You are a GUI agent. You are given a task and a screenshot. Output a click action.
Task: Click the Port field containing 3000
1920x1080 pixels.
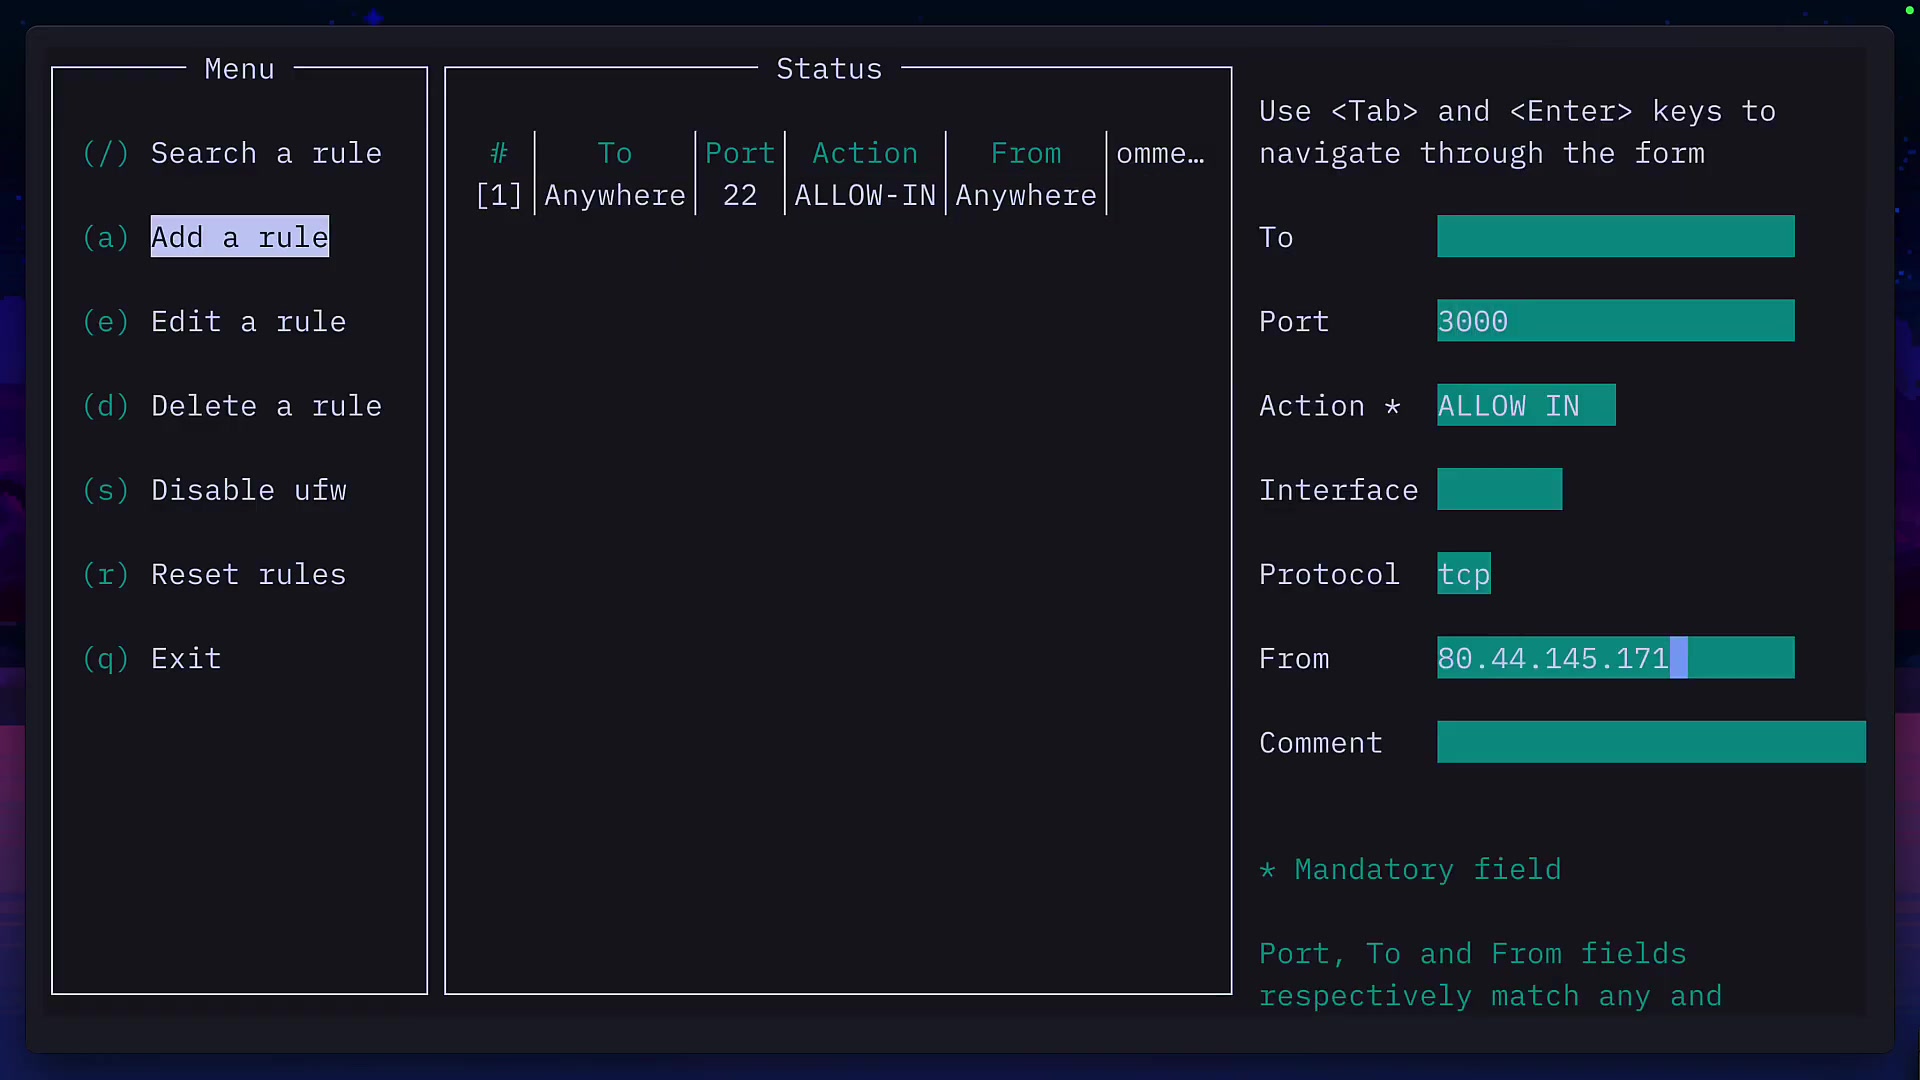point(1615,320)
